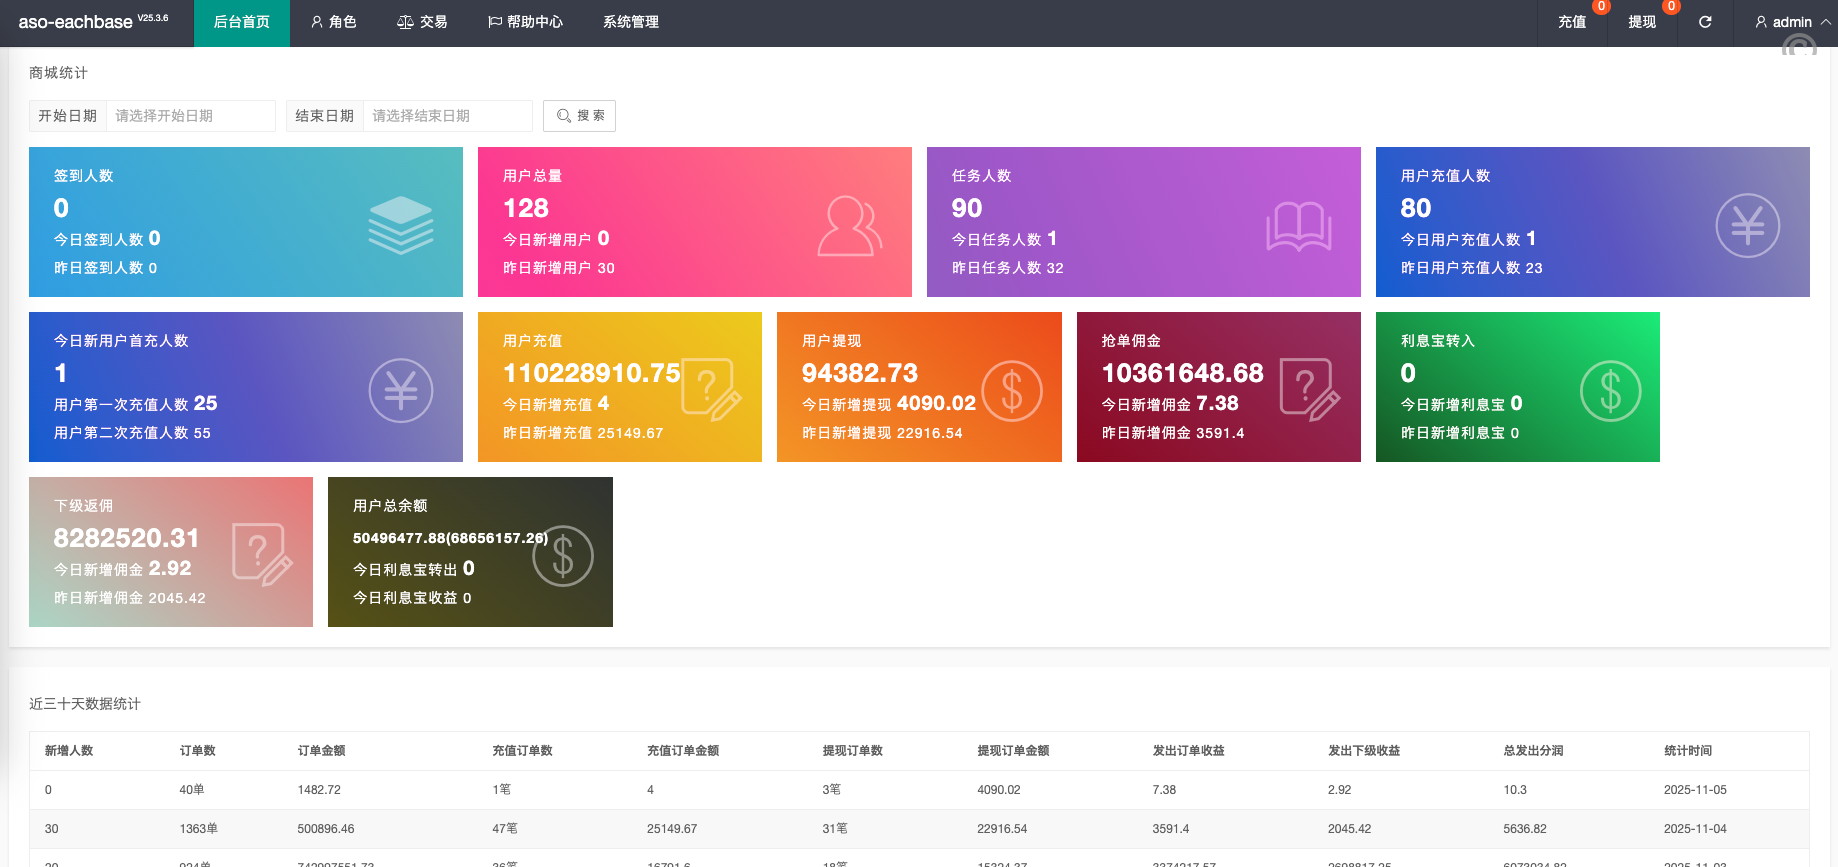Click the yen icon in 用户充值人数 card
The image size is (1838, 867).
click(1747, 225)
